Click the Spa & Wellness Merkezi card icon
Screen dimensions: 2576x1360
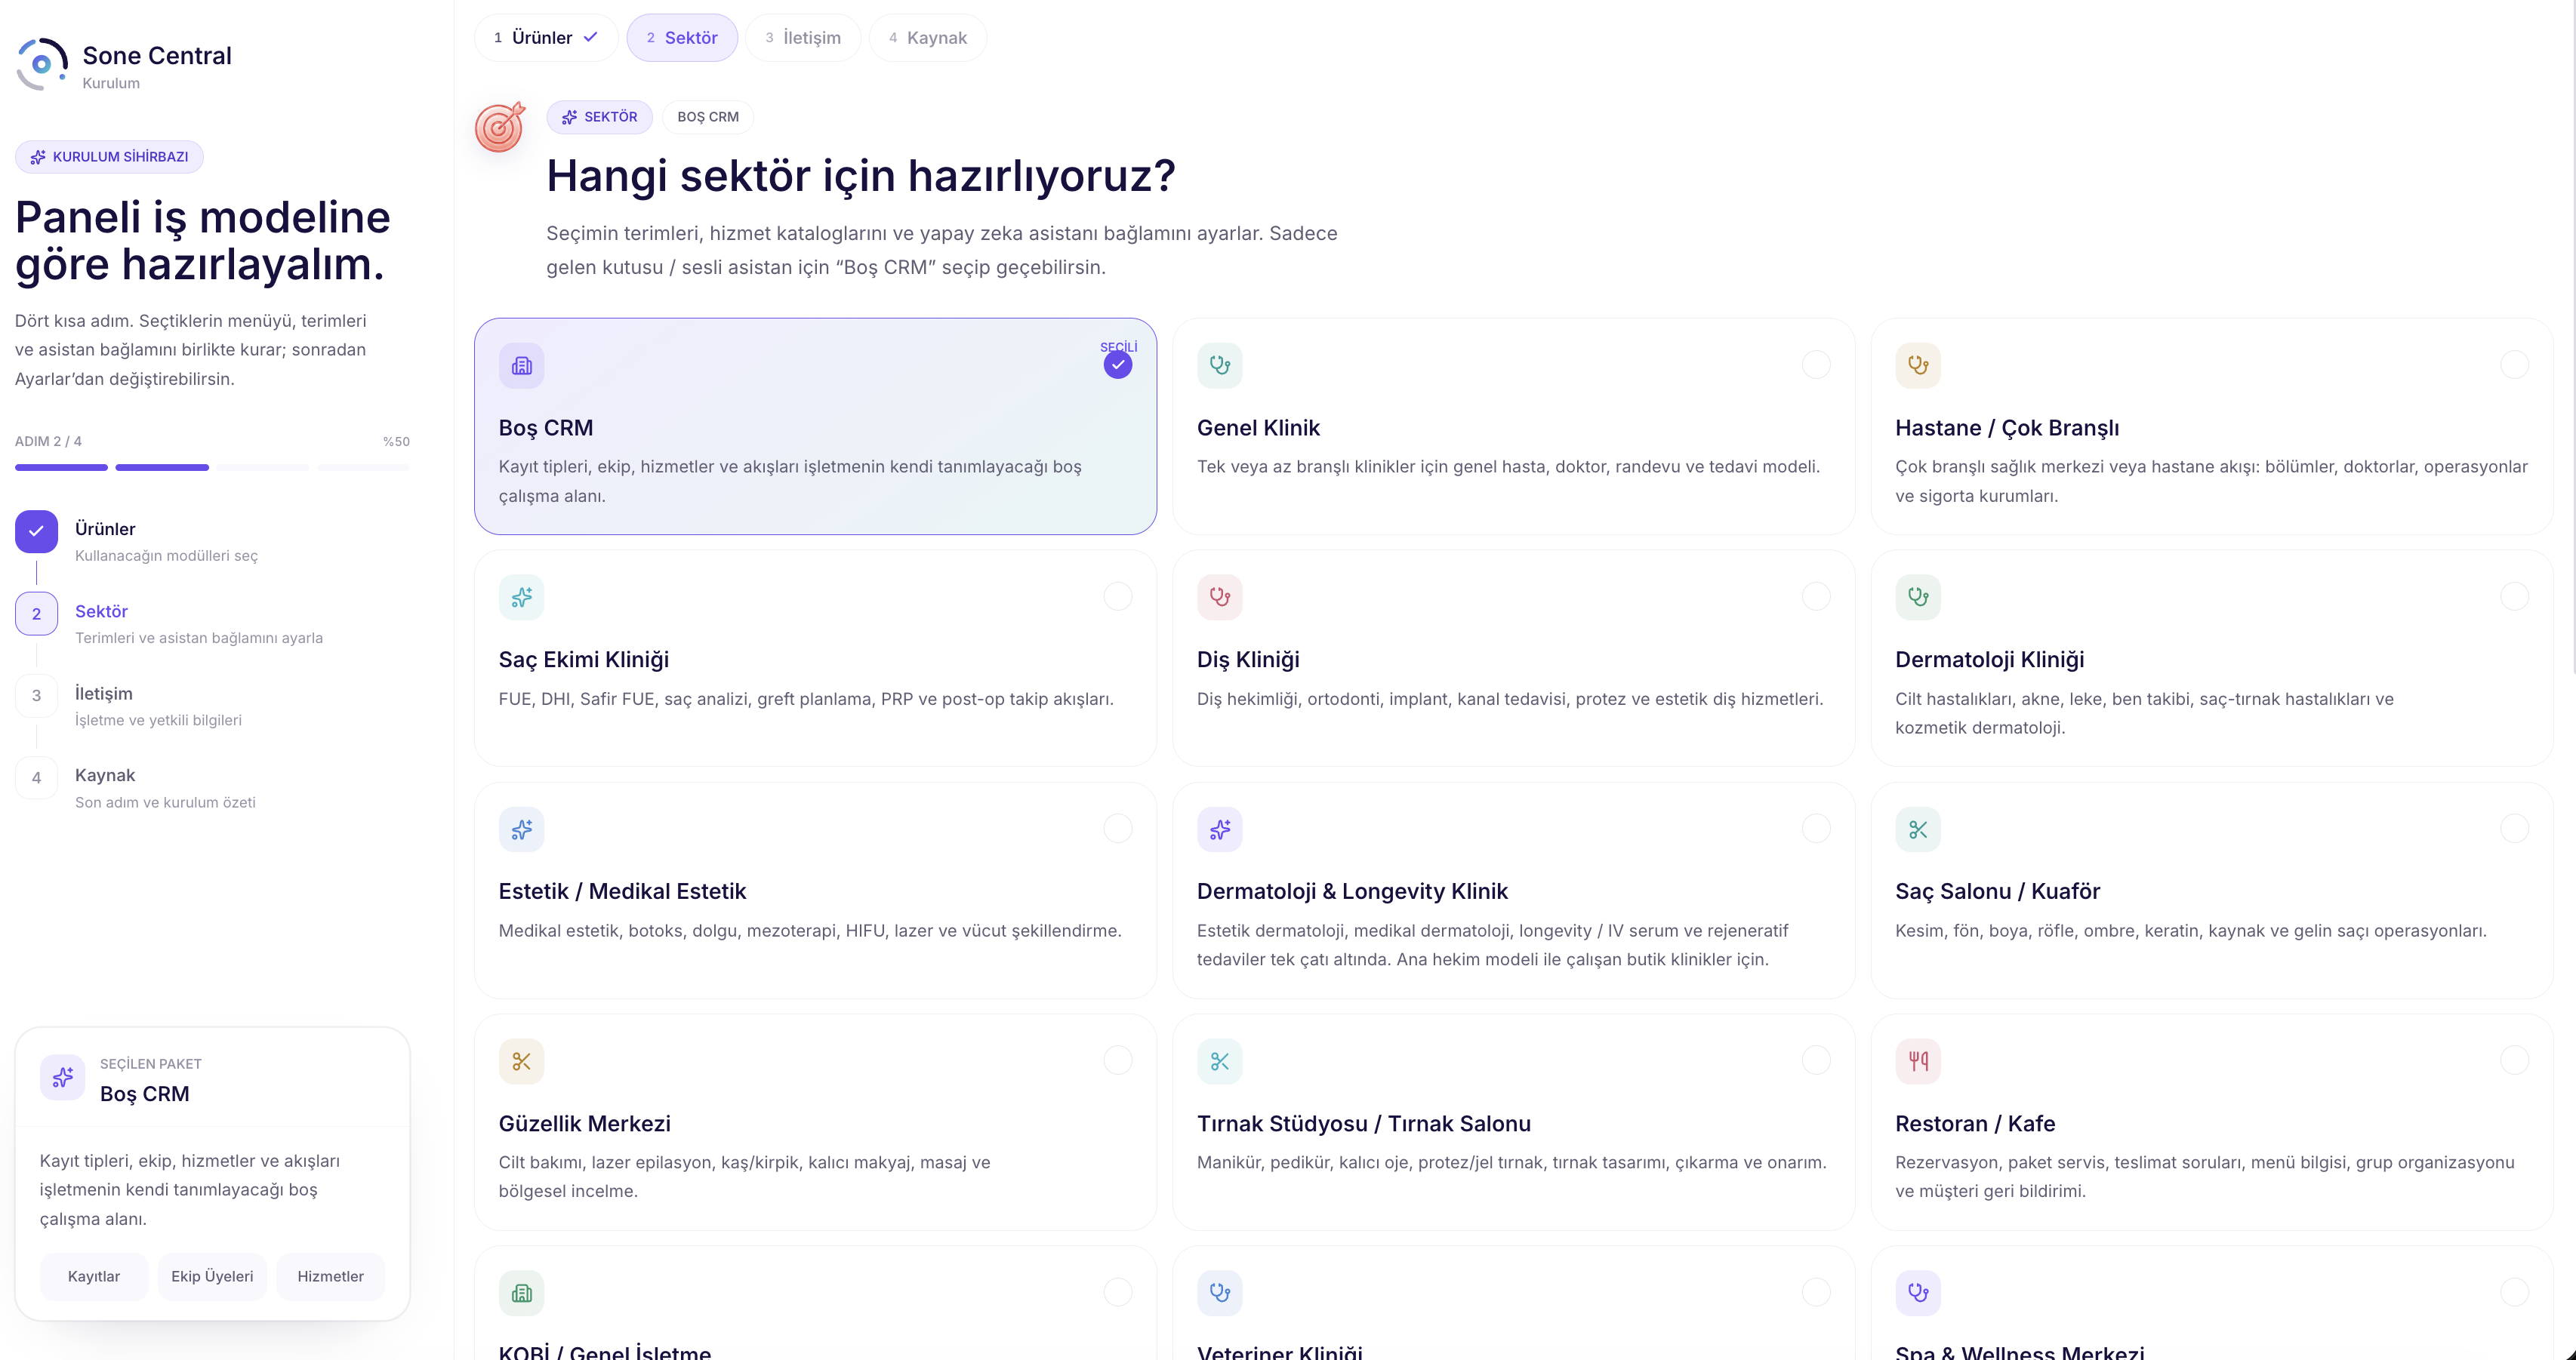point(1918,1294)
